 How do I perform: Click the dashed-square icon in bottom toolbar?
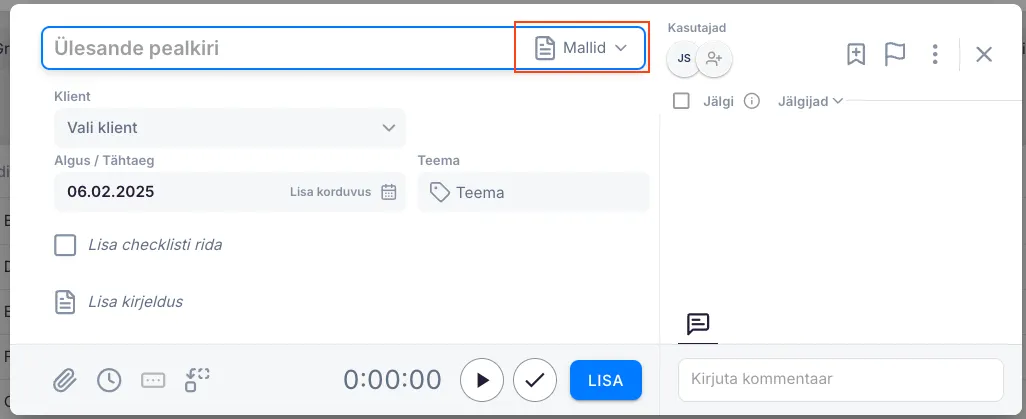pyautogui.click(x=197, y=380)
